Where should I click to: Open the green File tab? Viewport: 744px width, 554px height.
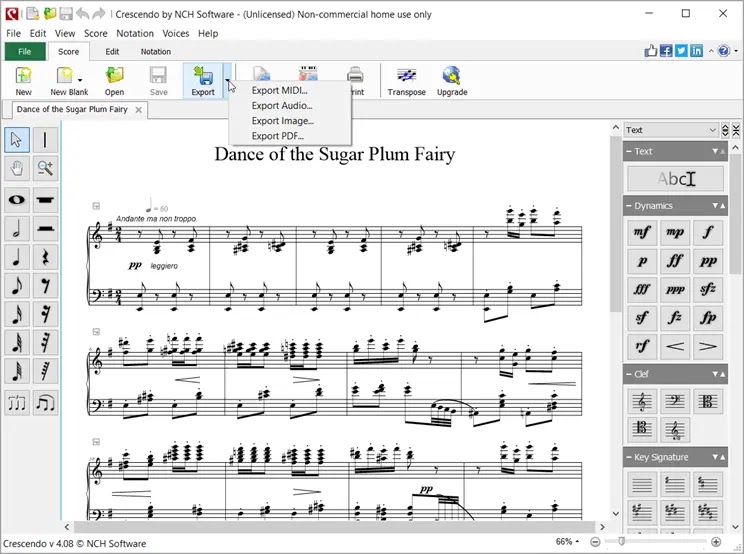[x=25, y=51]
